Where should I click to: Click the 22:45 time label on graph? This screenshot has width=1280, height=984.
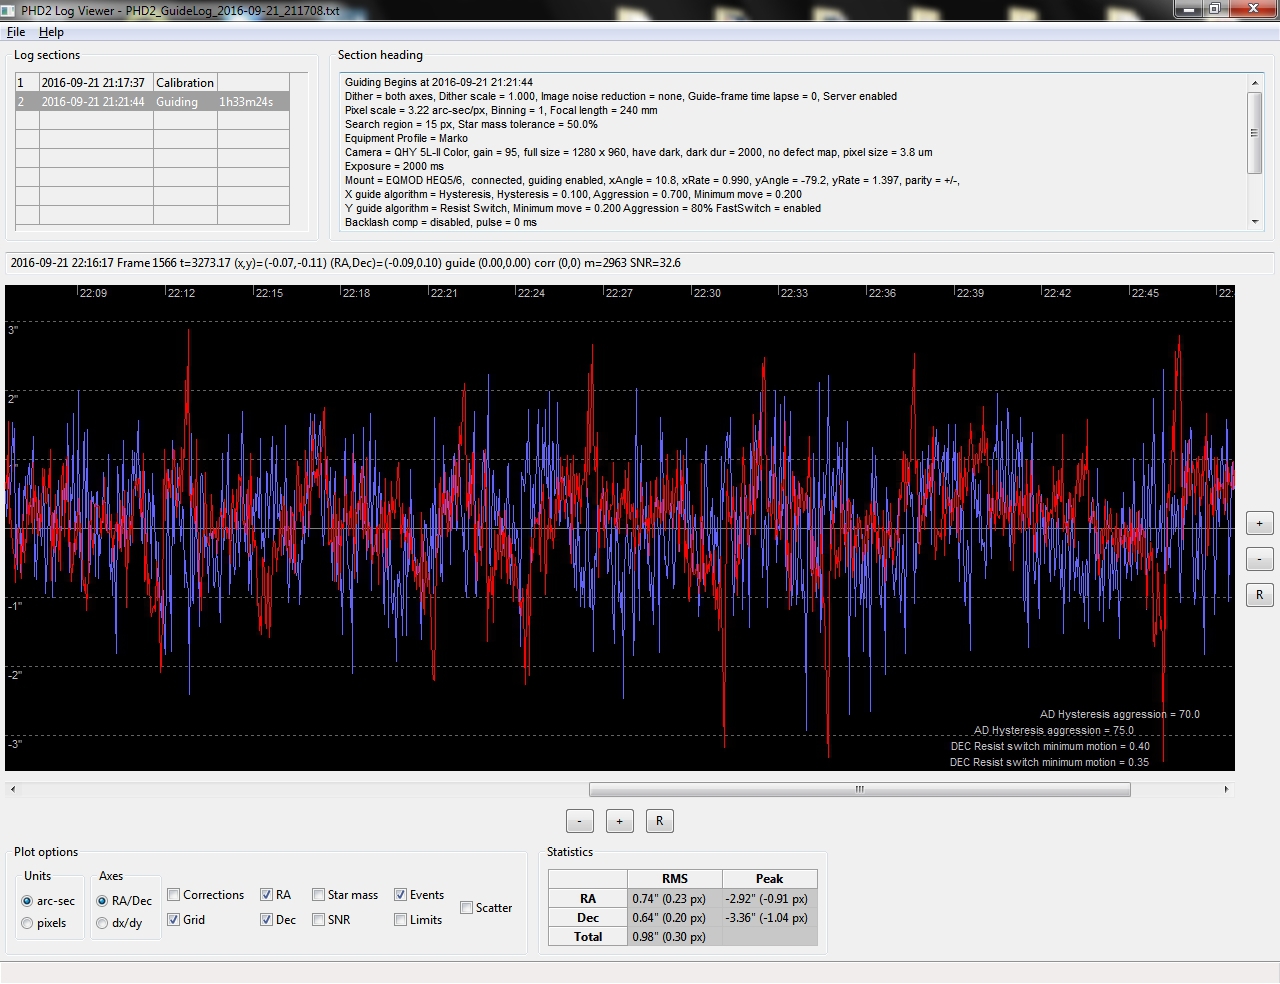click(x=1145, y=293)
